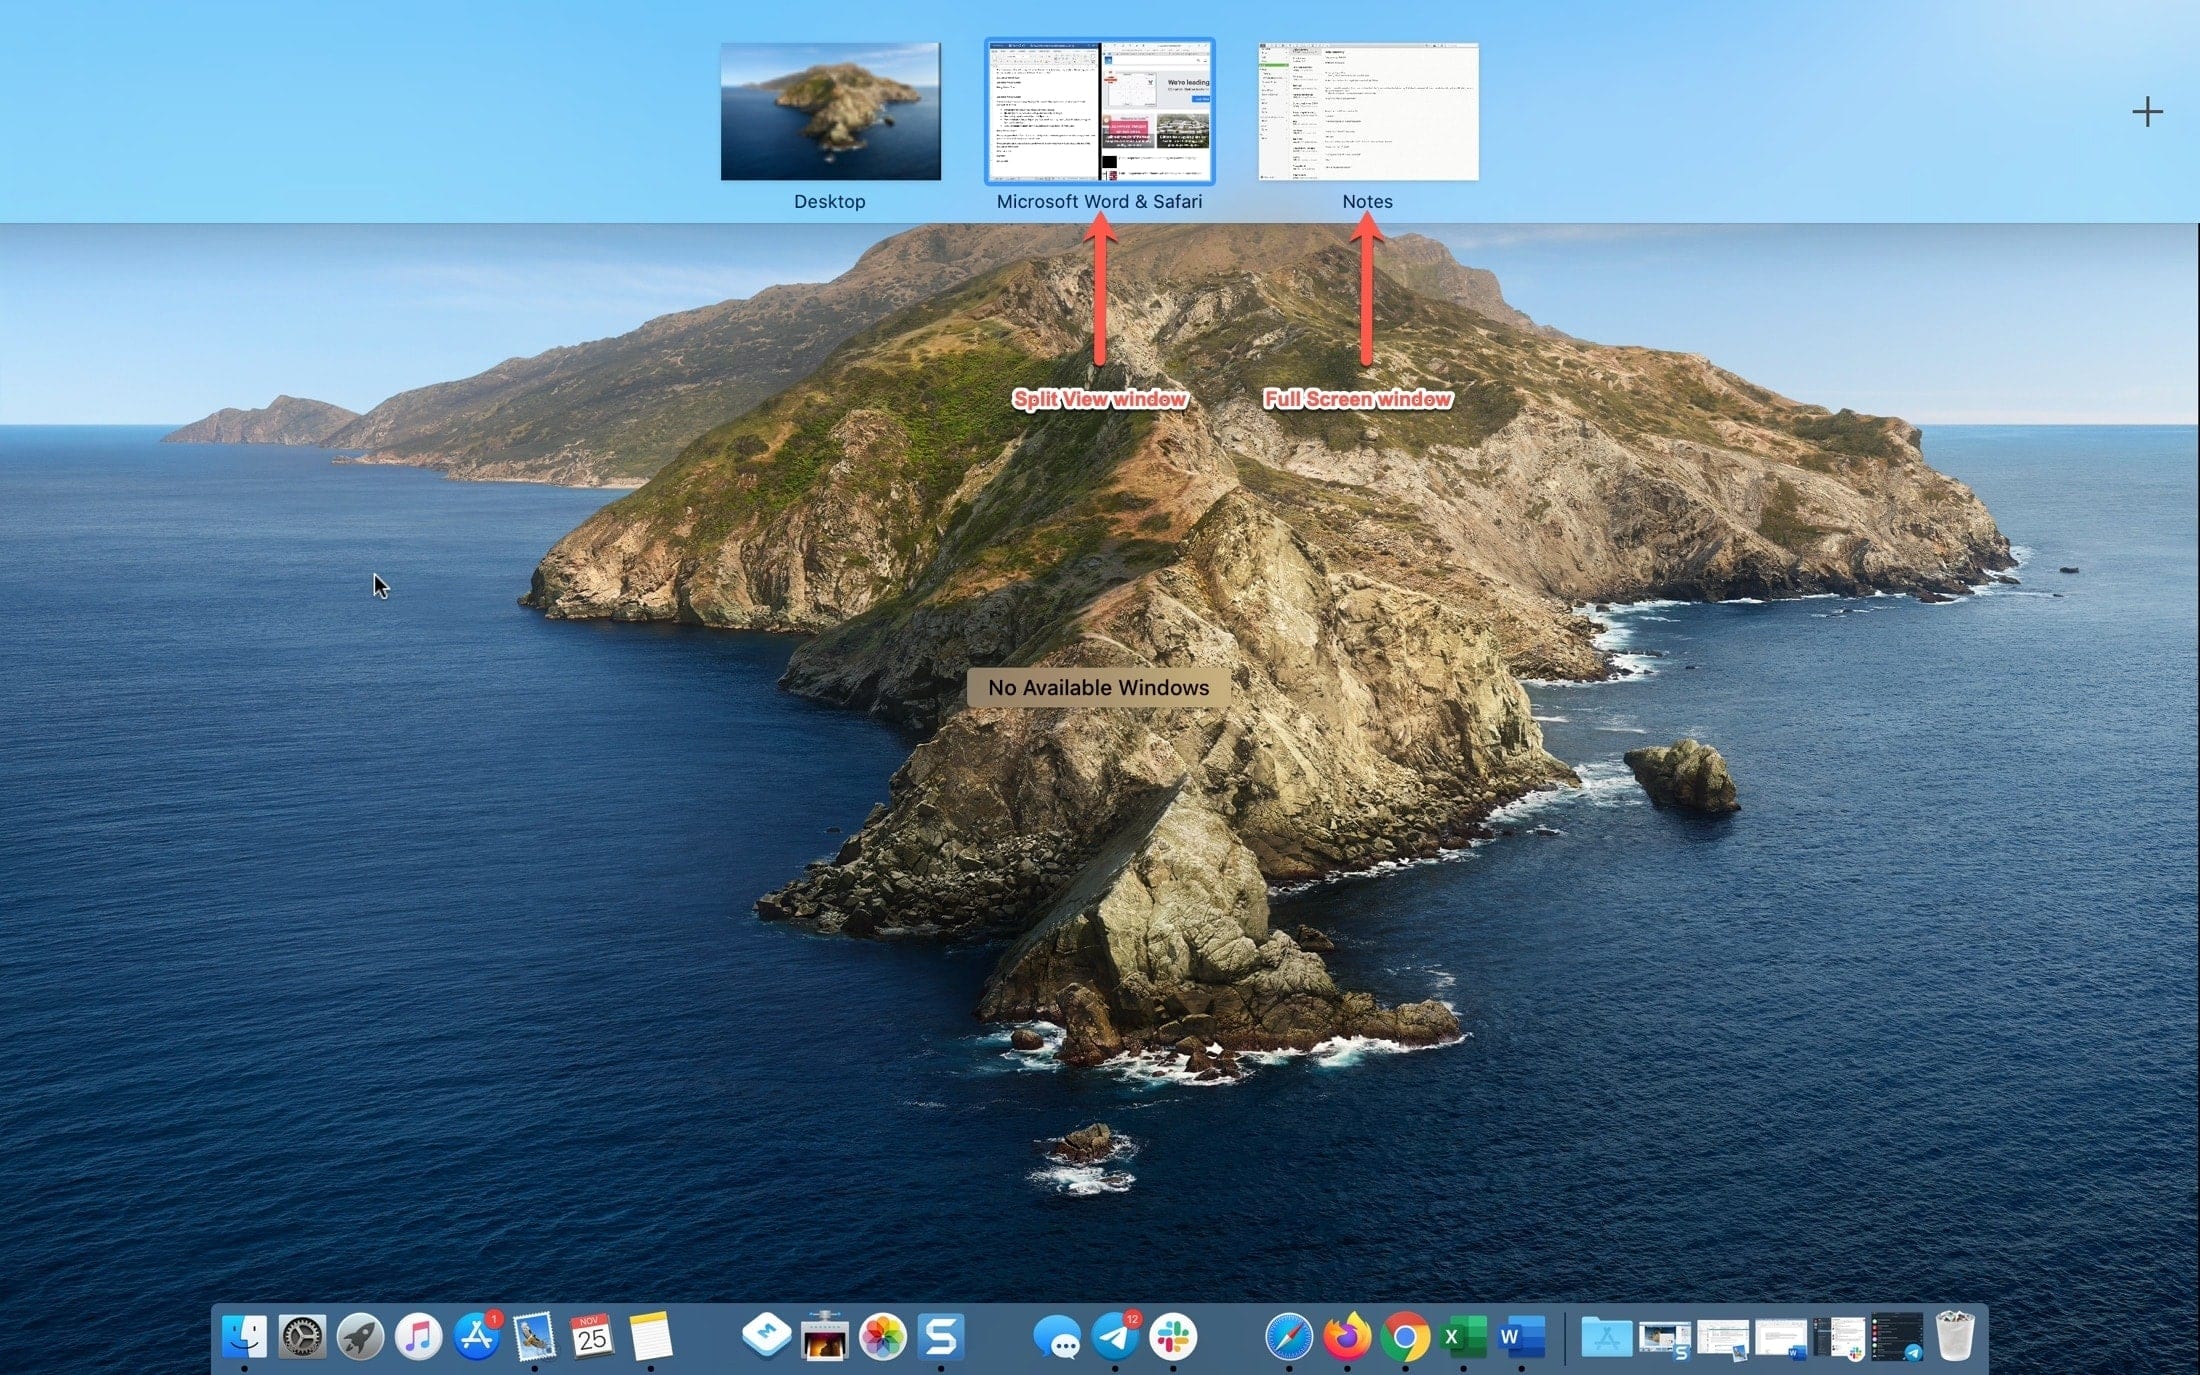Viewport: 2200px width, 1375px height.
Task: Switch to the Desktop space thumbnail
Action: pyautogui.click(x=830, y=111)
